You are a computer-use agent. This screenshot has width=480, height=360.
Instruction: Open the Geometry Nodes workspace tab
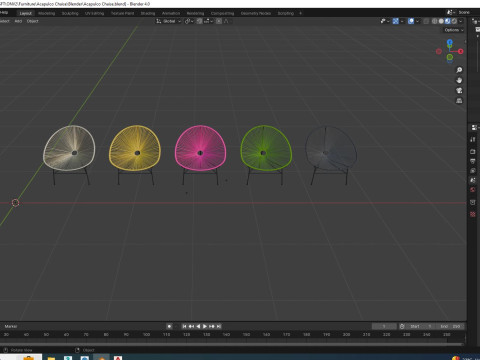tap(256, 13)
